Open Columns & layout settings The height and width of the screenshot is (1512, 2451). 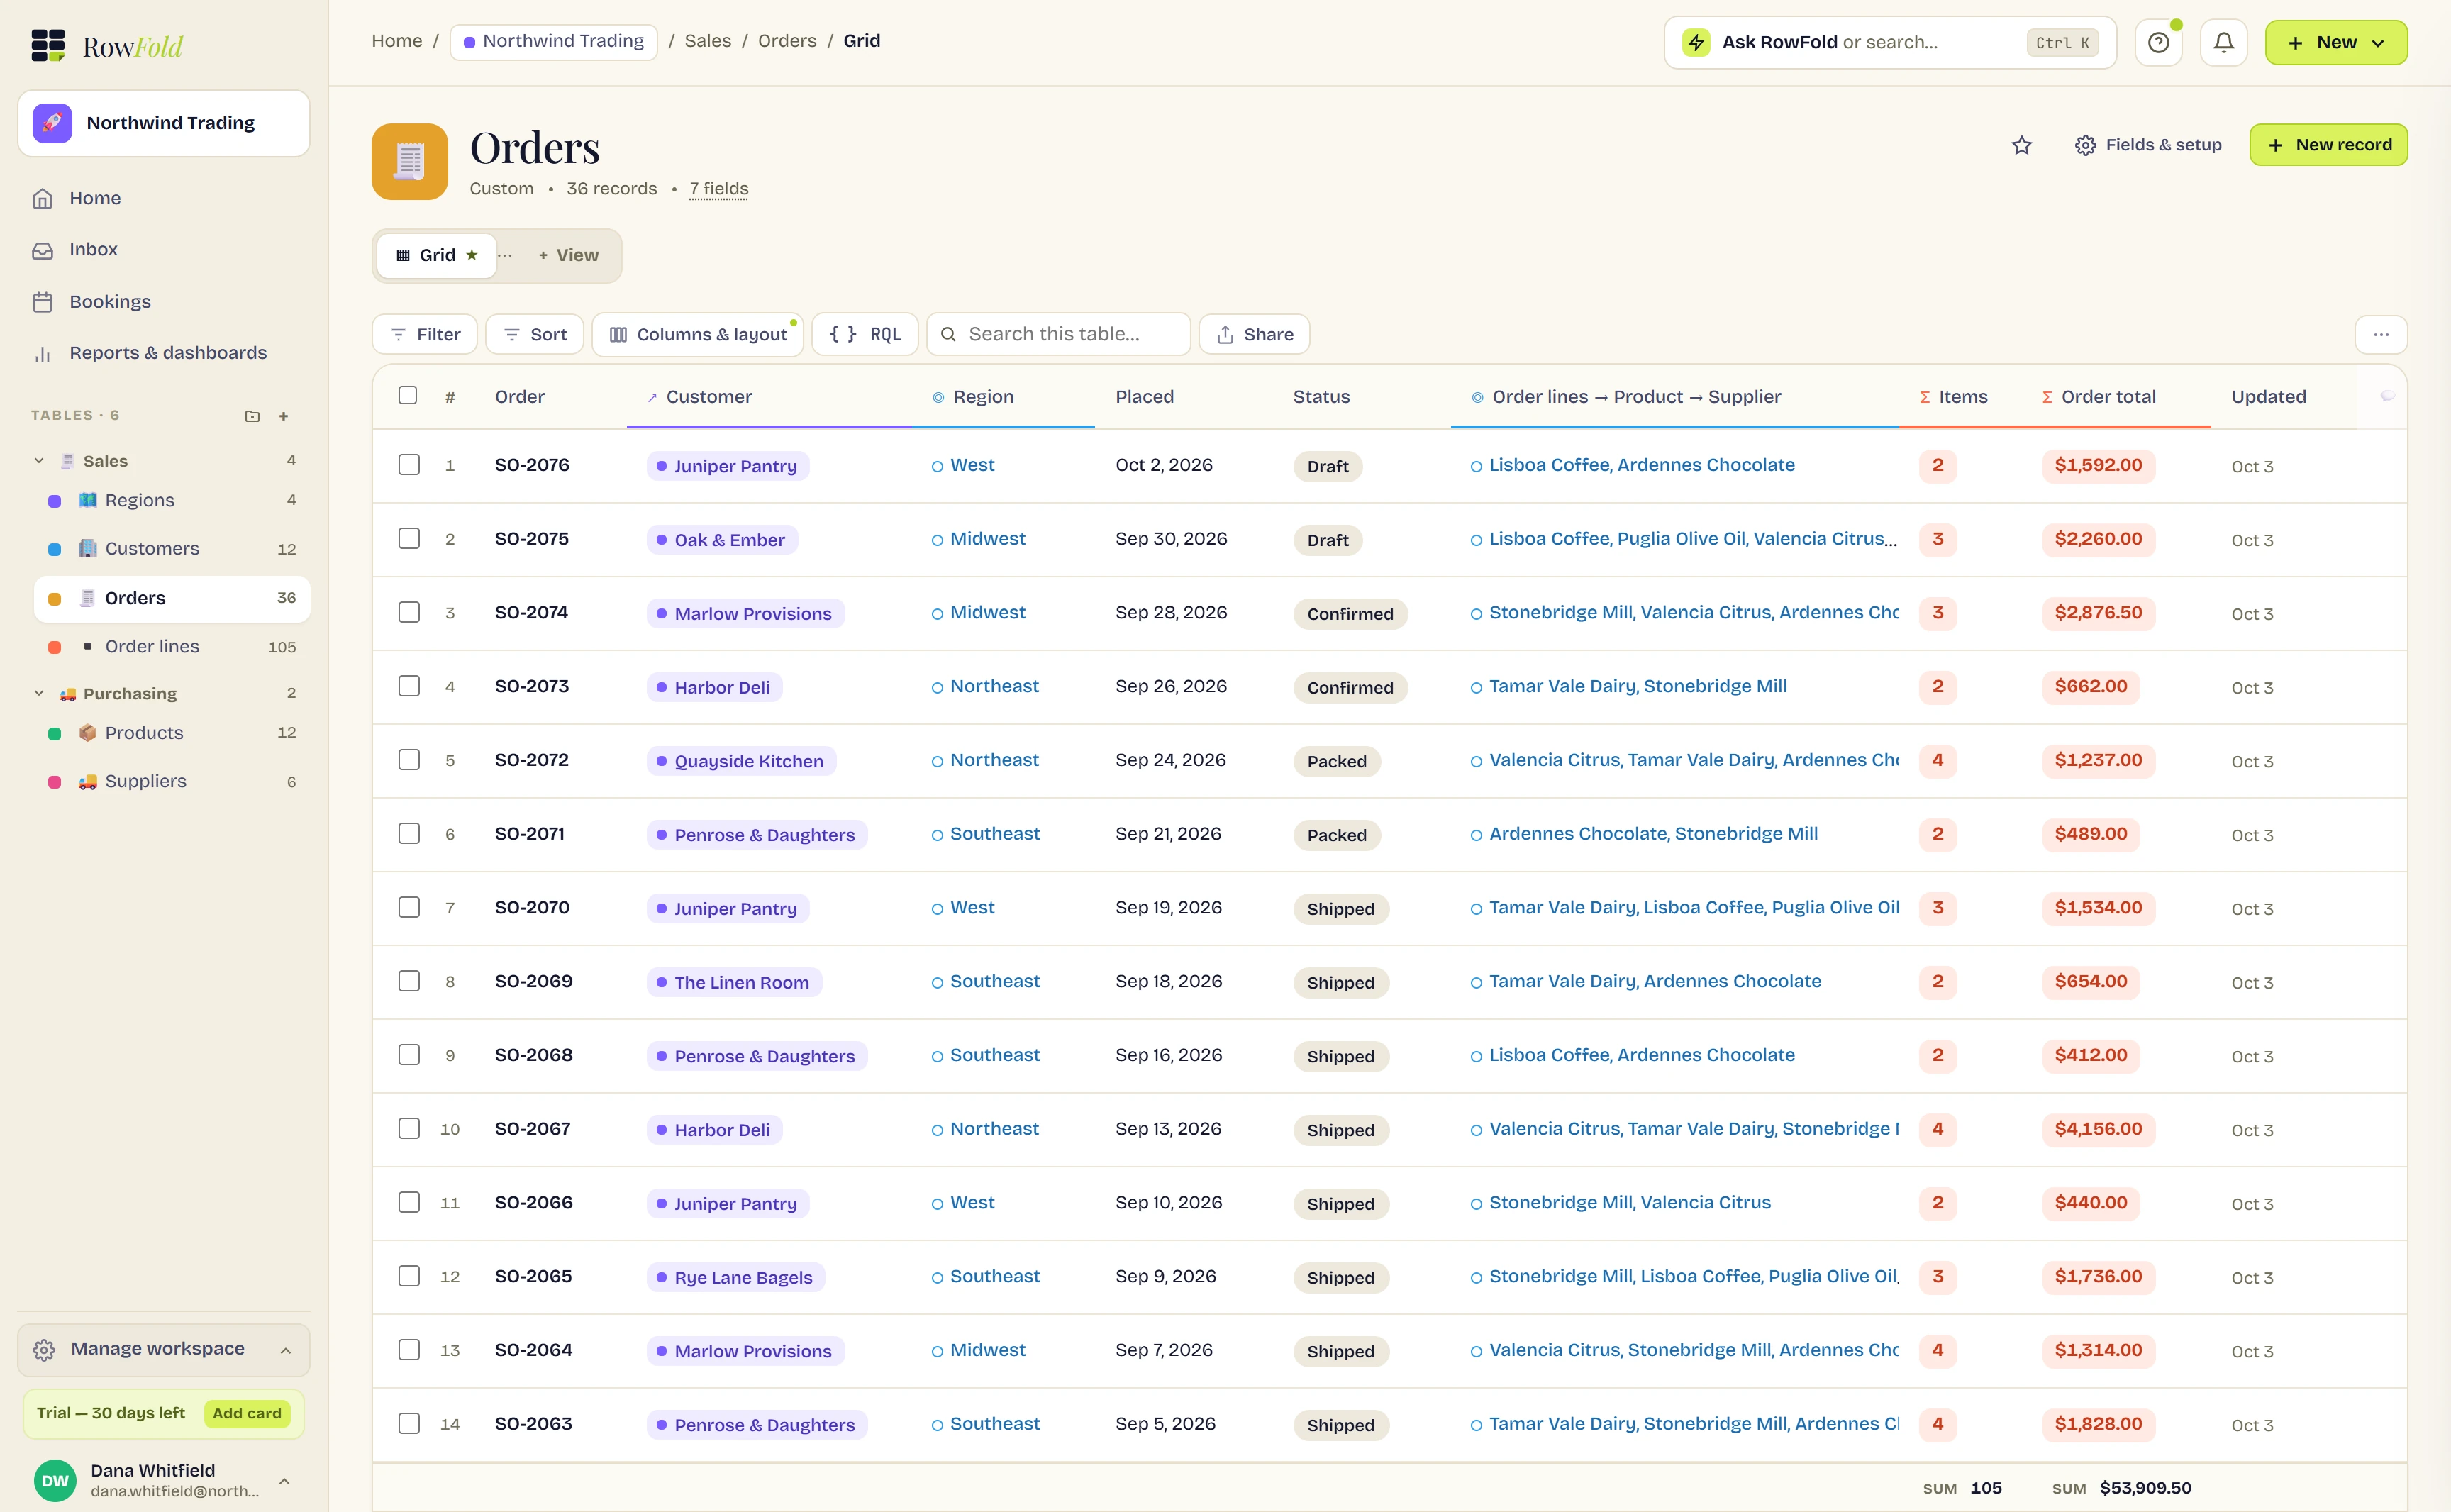point(697,334)
